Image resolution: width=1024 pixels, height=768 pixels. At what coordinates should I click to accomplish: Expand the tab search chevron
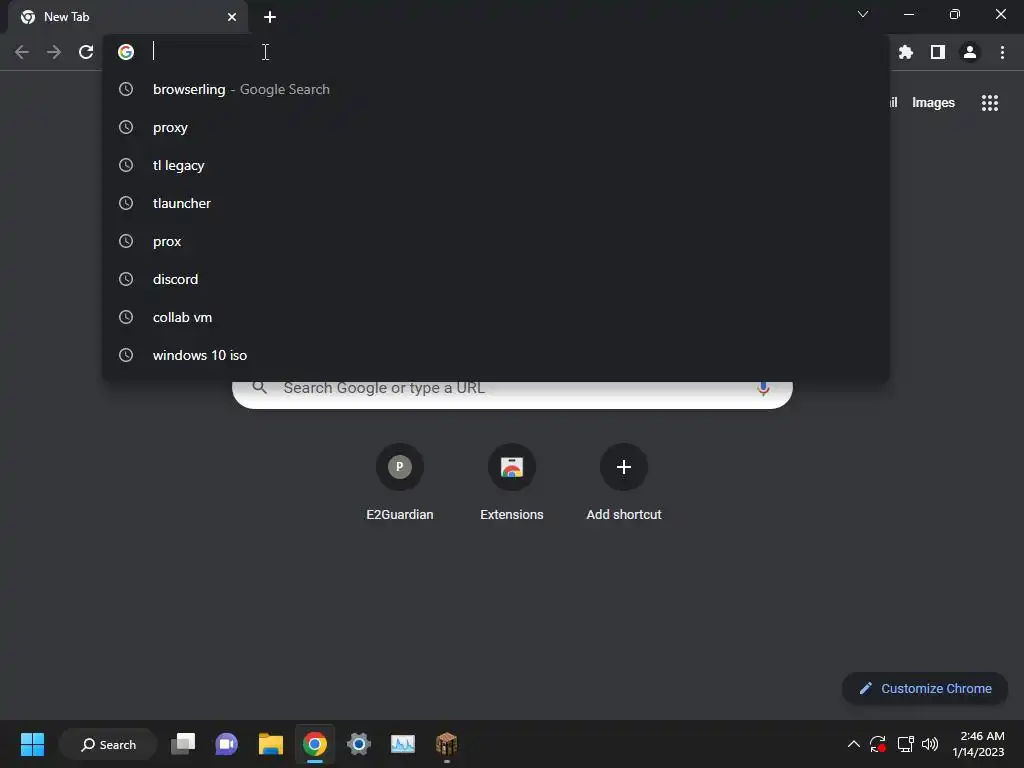pyautogui.click(x=863, y=14)
